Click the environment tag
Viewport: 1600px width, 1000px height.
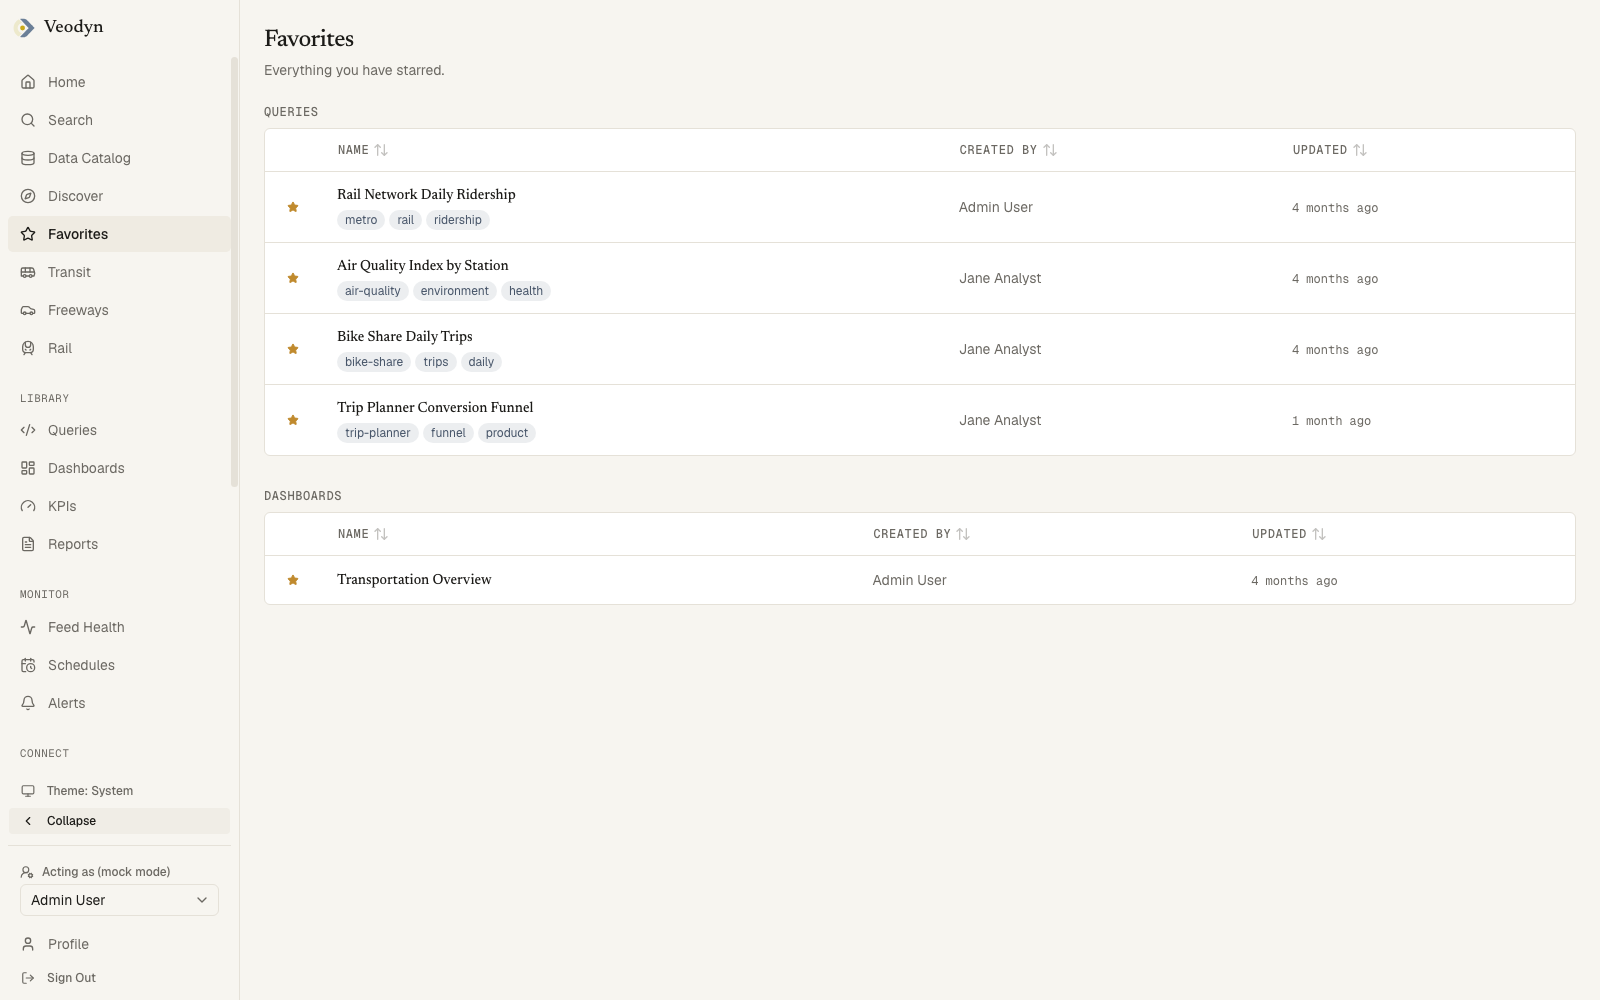click(x=455, y=291)
